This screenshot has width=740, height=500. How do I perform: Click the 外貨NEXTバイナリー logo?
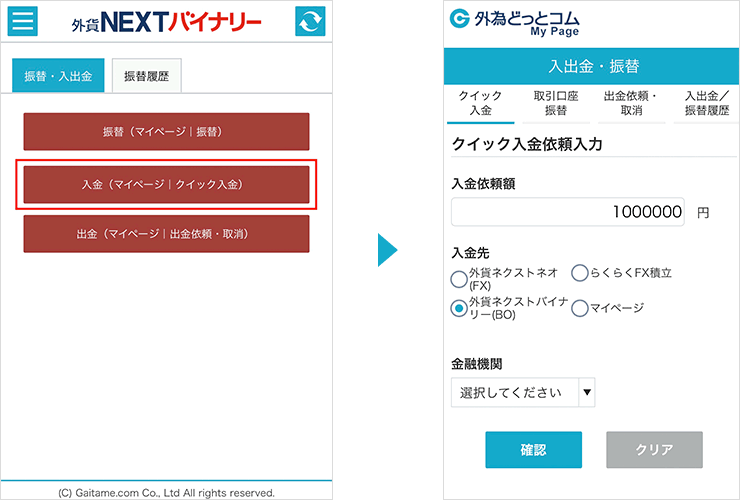pyautogui.click(x=166, y=21)
